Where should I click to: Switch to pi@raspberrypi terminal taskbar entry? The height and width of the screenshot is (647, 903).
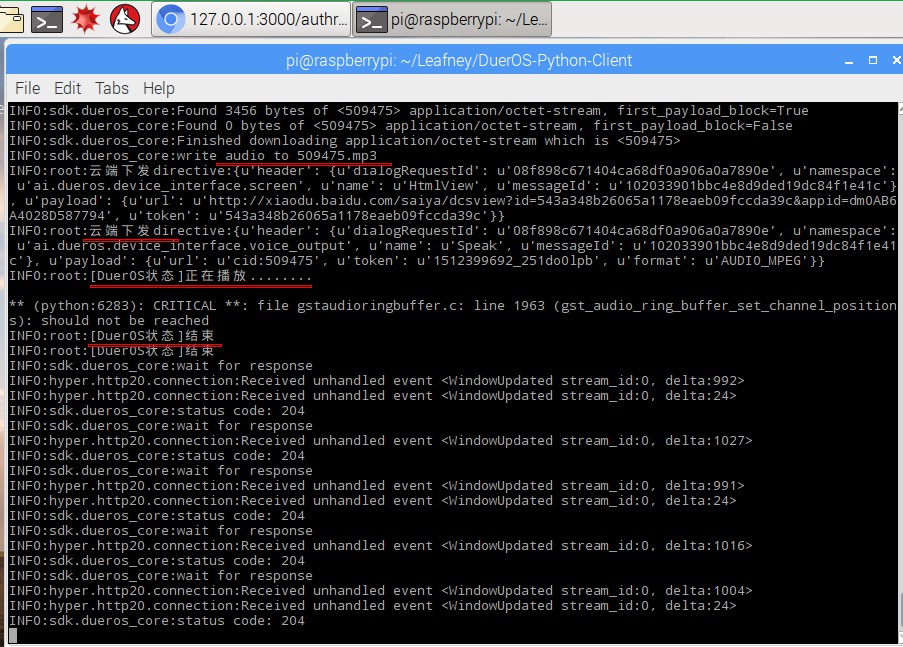point(452,19)
